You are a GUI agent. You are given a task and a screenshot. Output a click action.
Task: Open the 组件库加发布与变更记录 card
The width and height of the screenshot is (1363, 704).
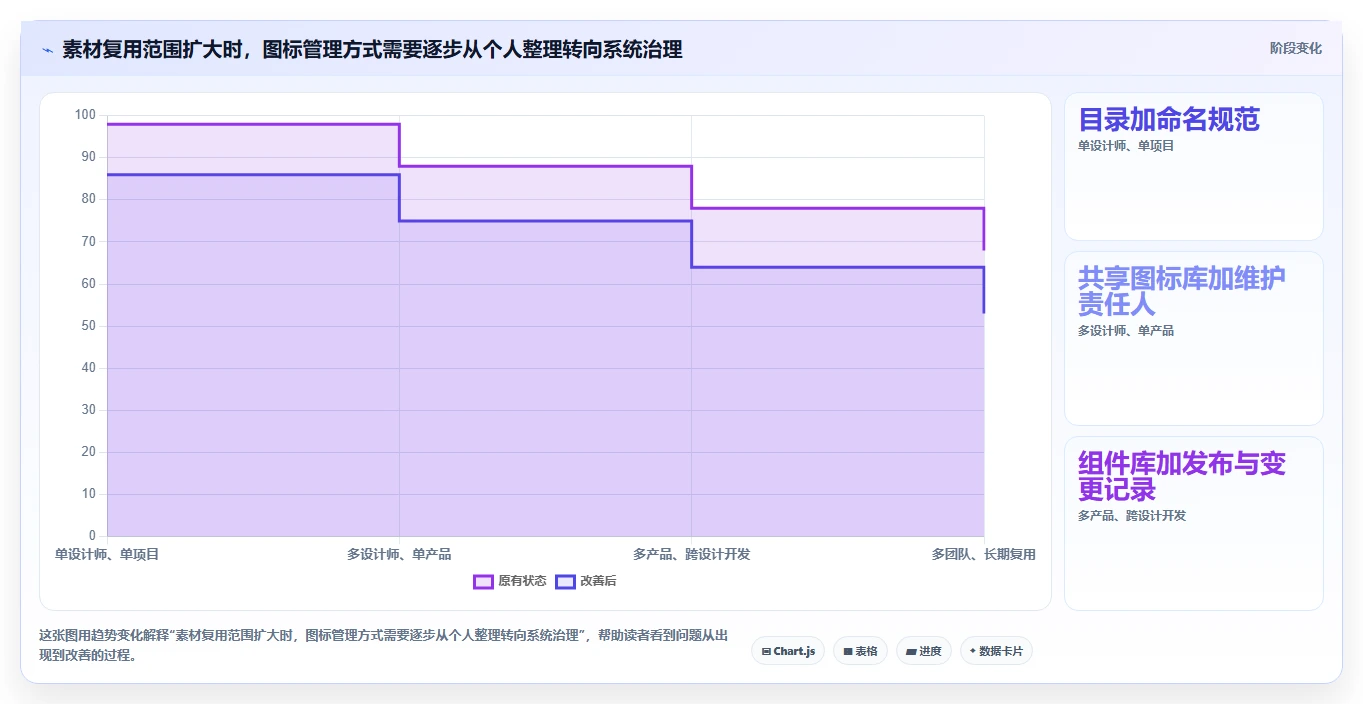pos(1193,523)
